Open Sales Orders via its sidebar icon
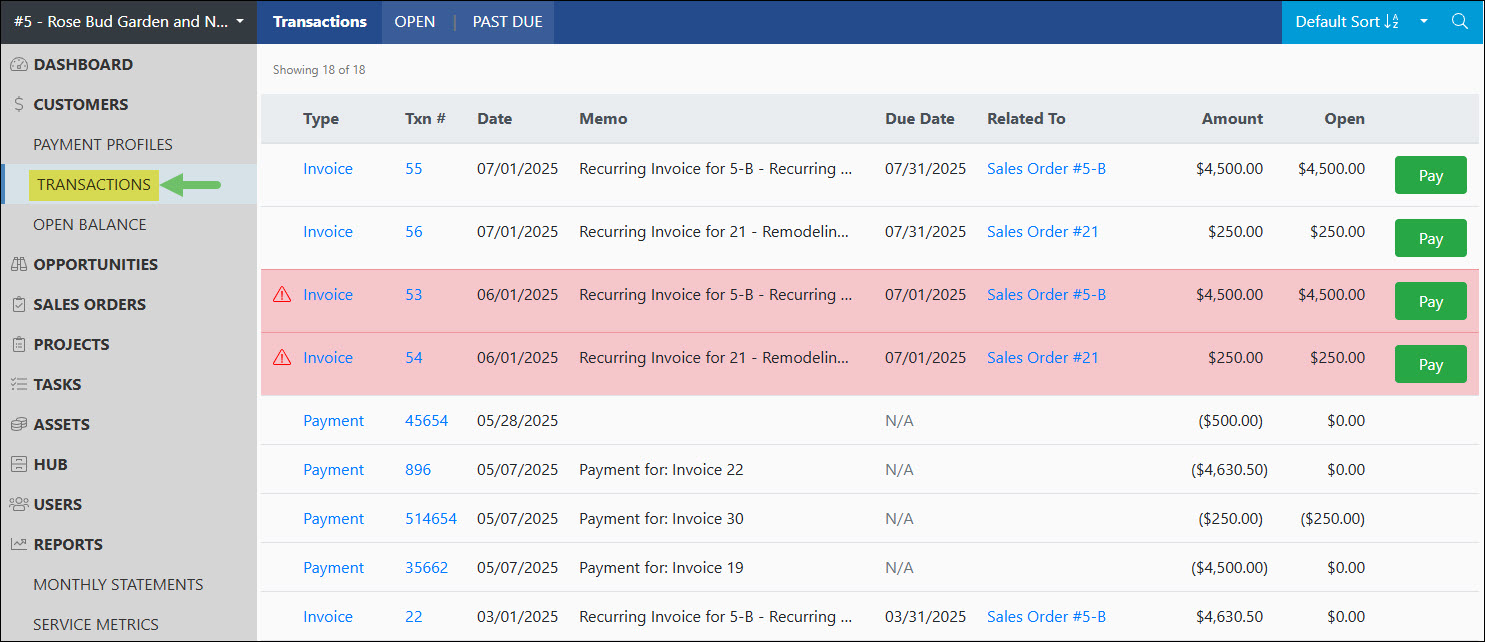The width and height of the screenshot is (1485, 642). click(20, 304)
